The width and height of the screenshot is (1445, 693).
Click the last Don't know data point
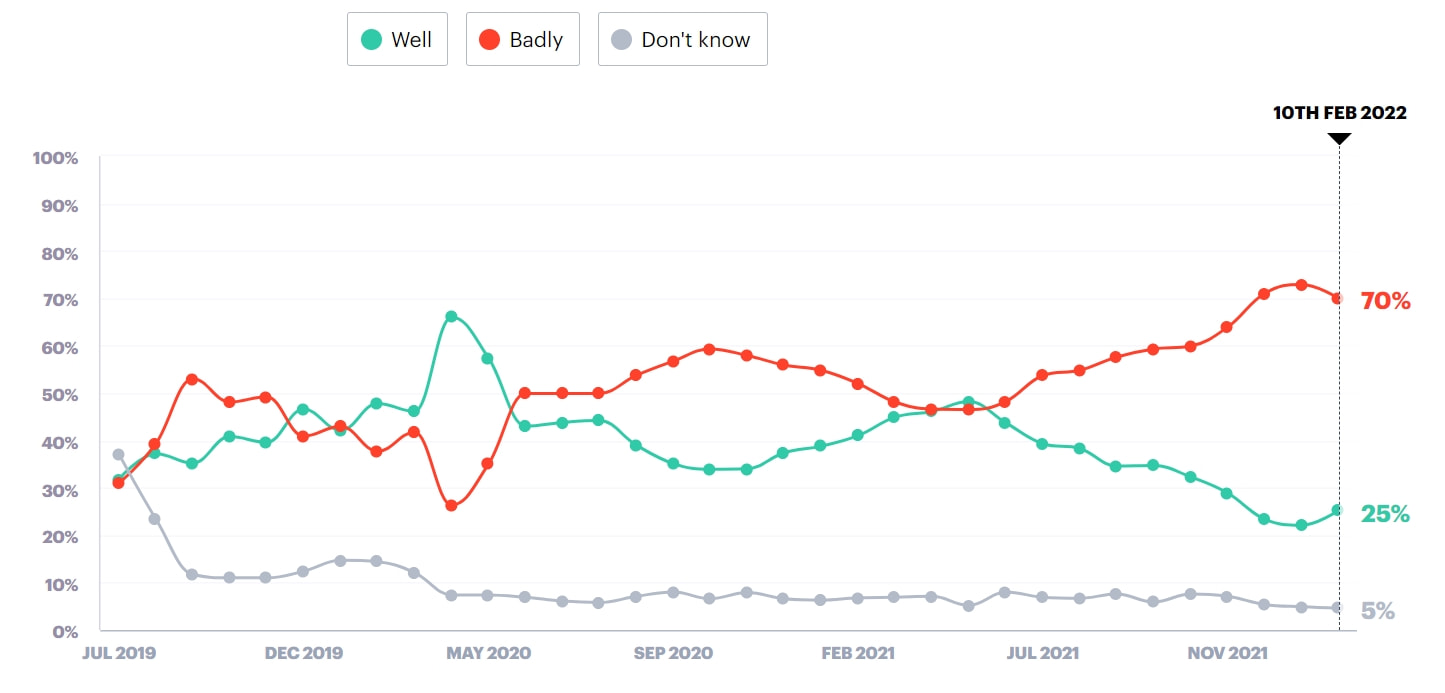point(1338,608)
